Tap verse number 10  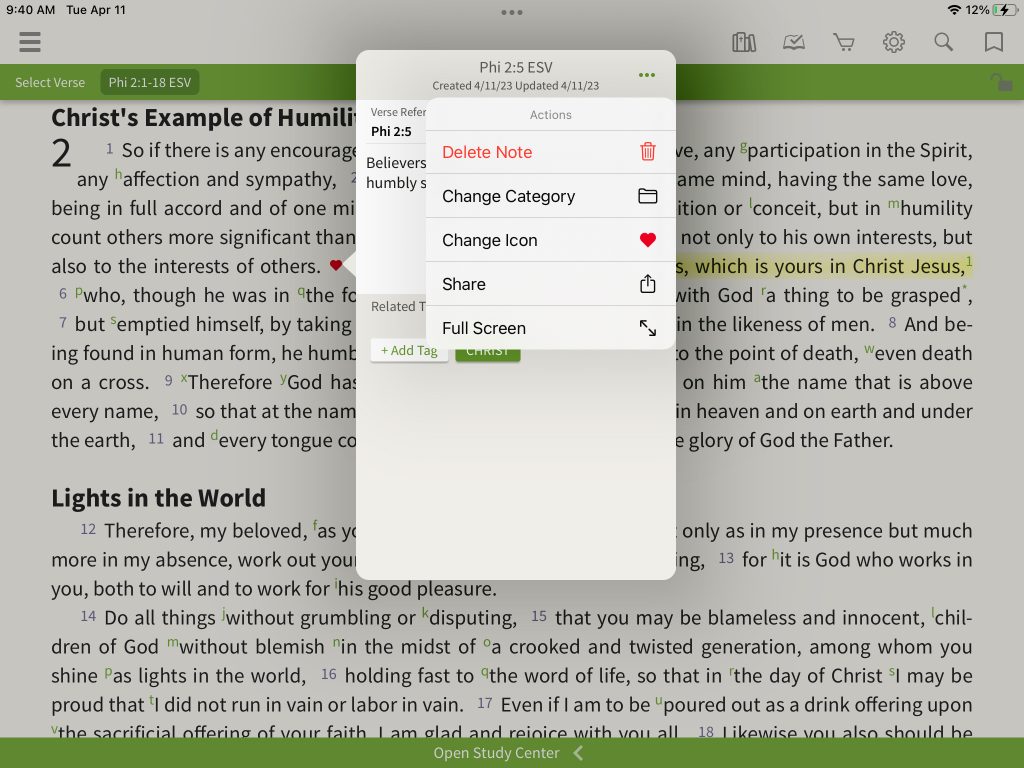(x=180, y=409)
